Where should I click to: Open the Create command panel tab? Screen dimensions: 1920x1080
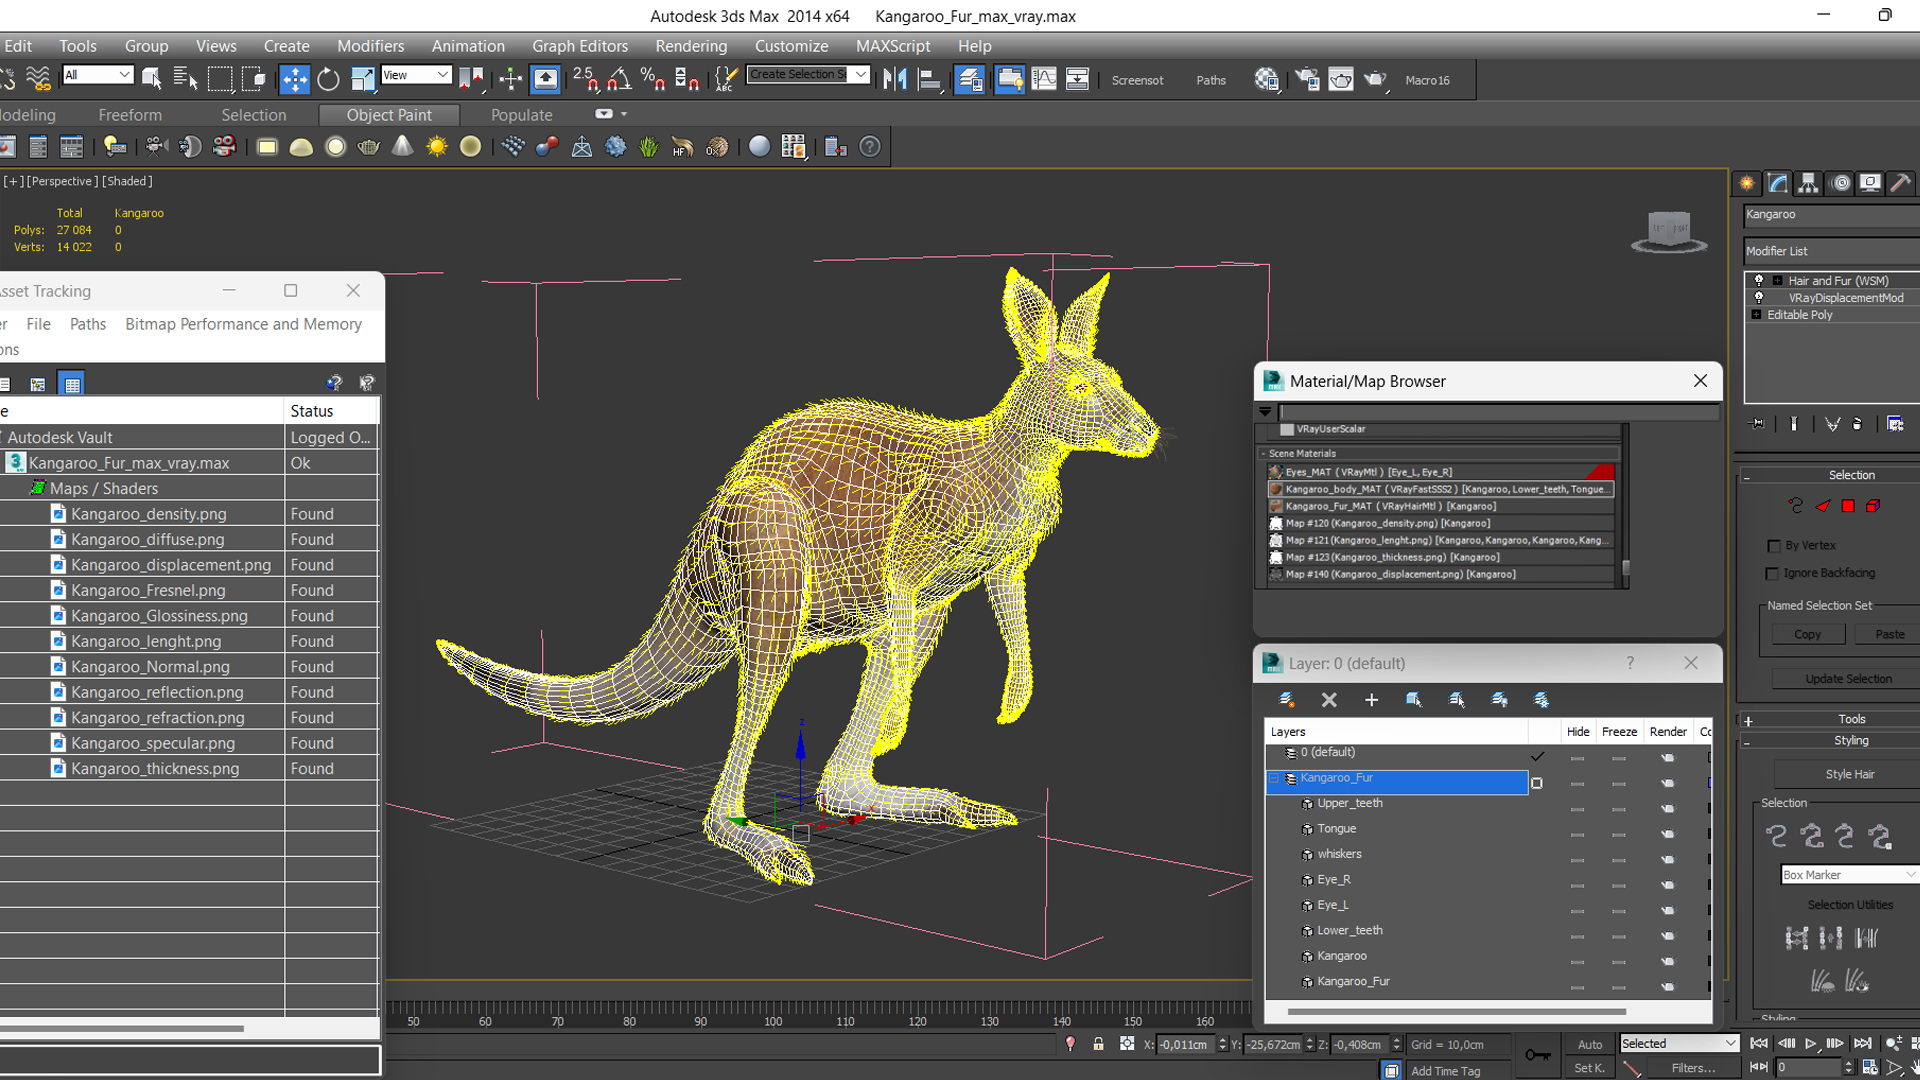pos(1747,183)
